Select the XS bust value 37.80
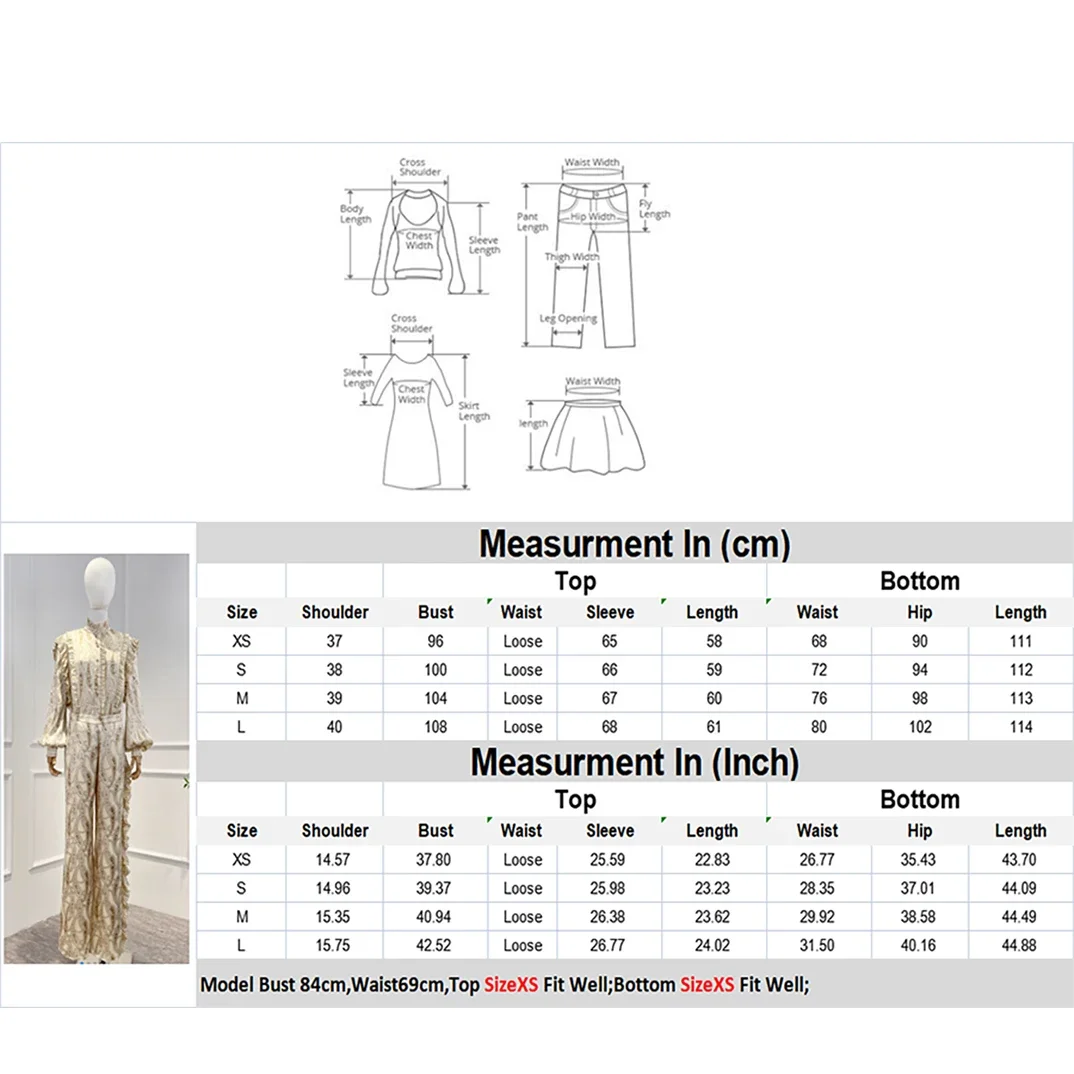1074x1074 pixels. pyautogui.click(x=434, y=860)
